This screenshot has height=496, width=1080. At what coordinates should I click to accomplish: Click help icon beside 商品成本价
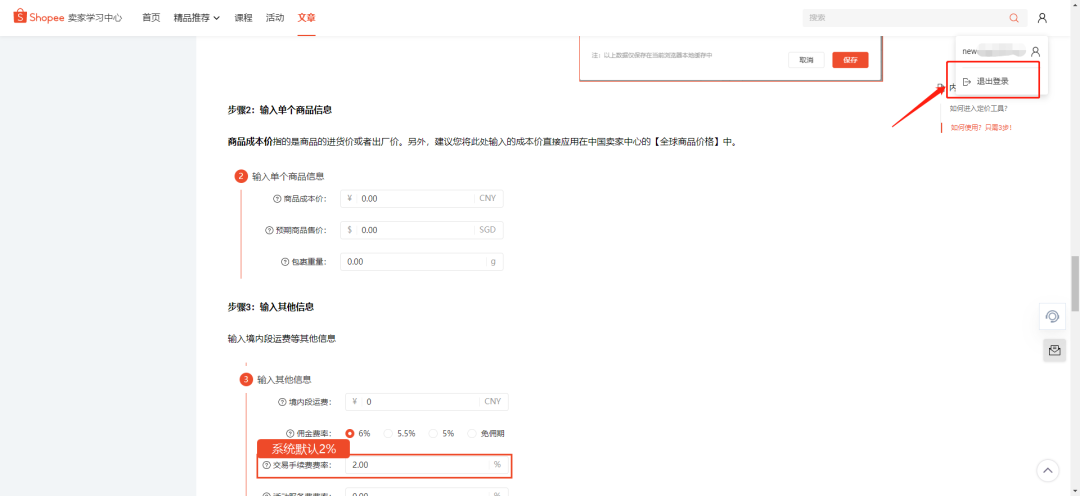(278, 198)
